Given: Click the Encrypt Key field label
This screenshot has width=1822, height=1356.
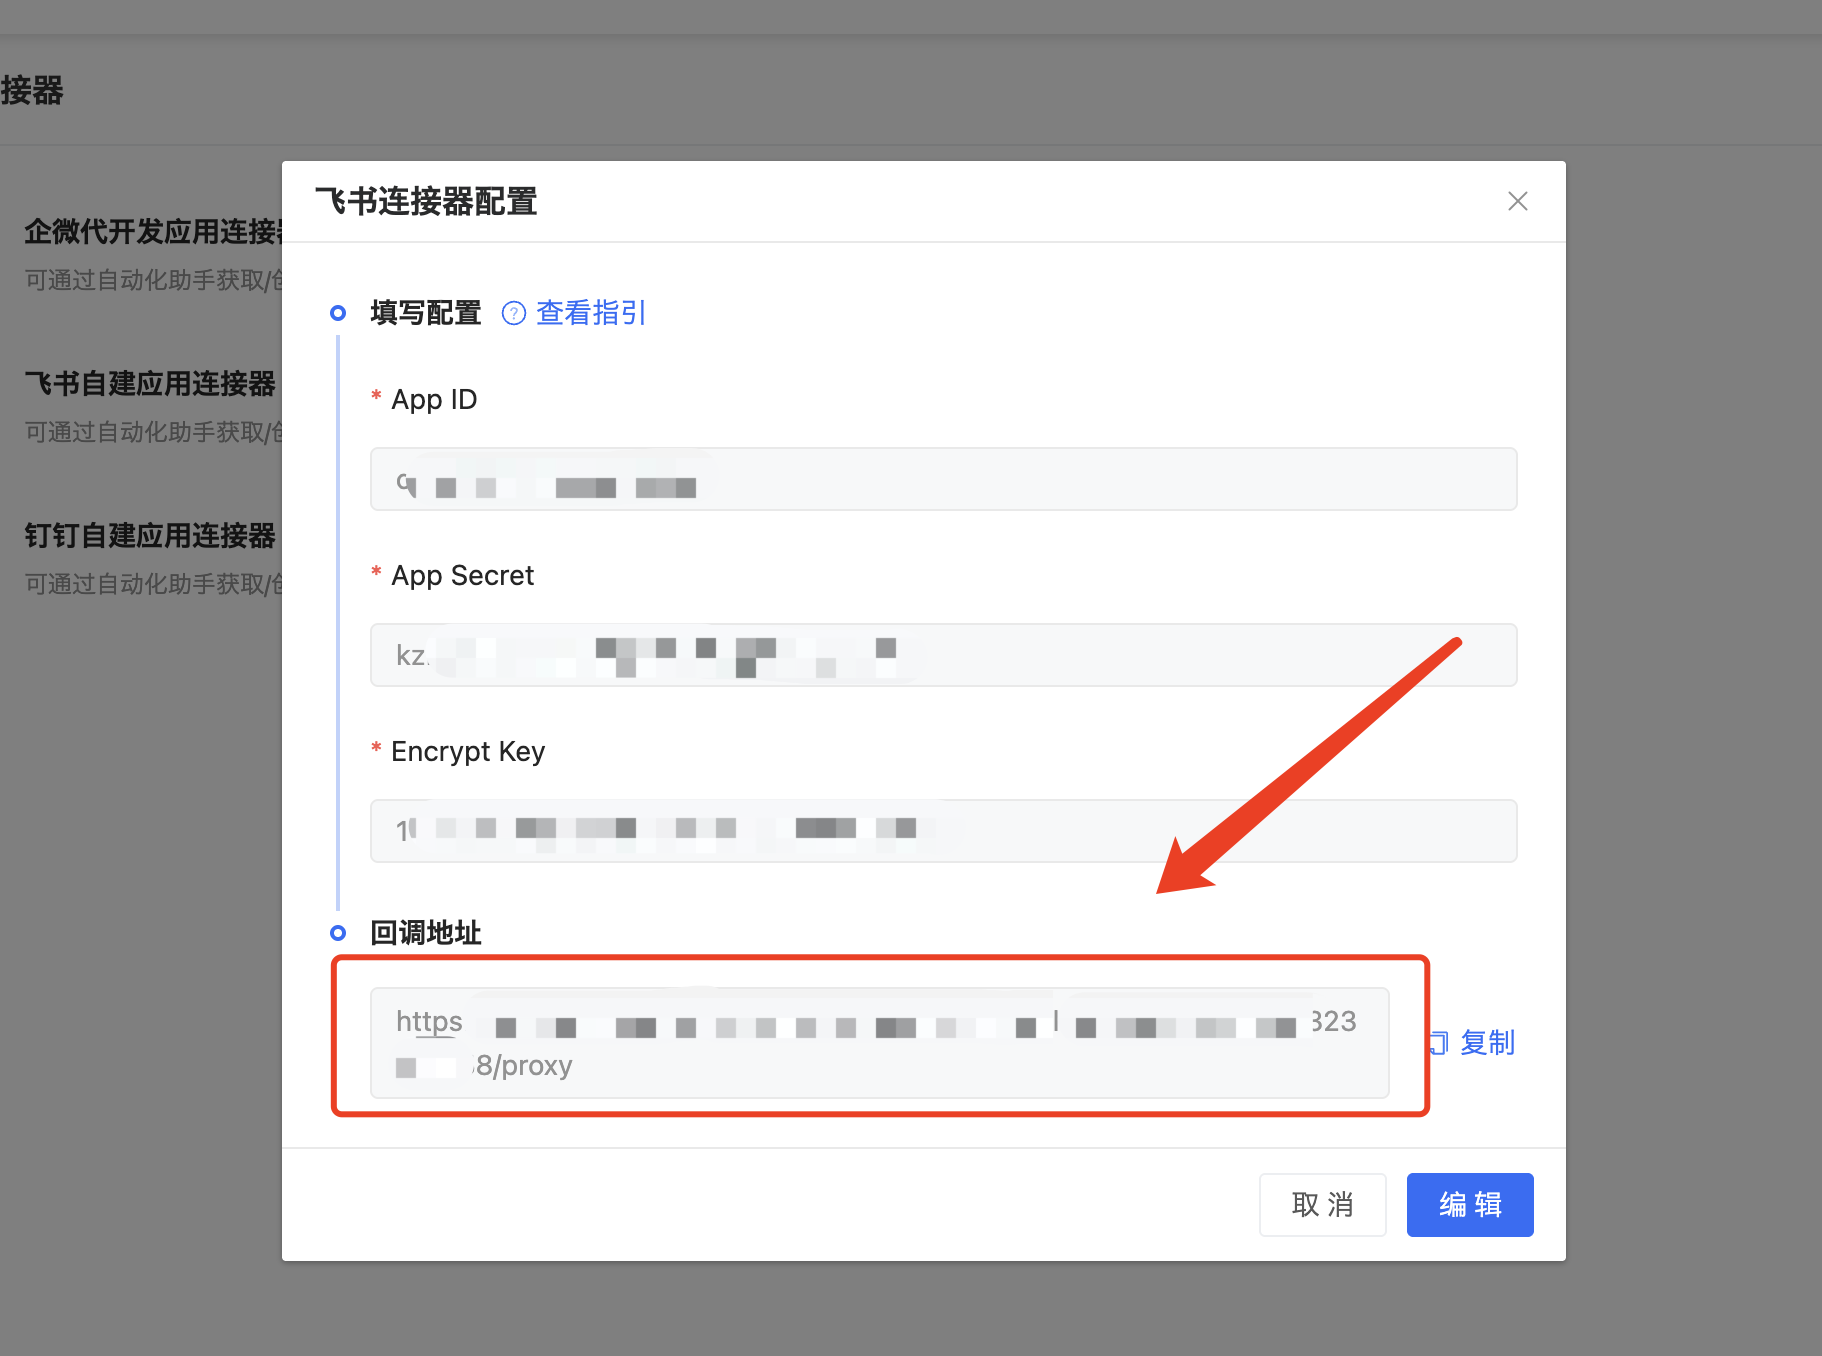Looking at the screenshot, I should tap(468, 751).
